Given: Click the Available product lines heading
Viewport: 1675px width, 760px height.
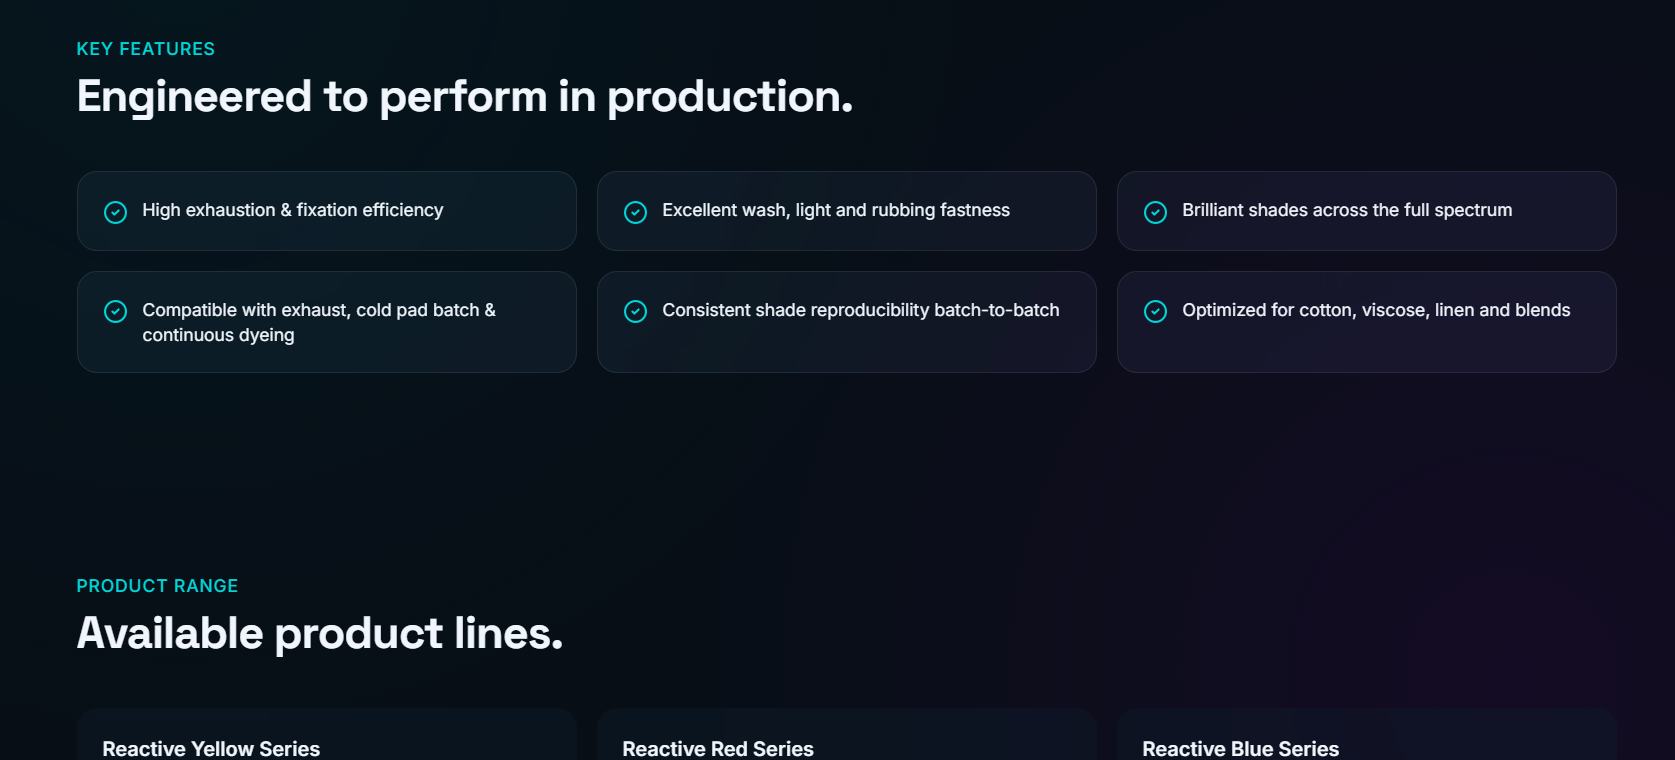Looking at the screenshot, I should click(320, 634).
